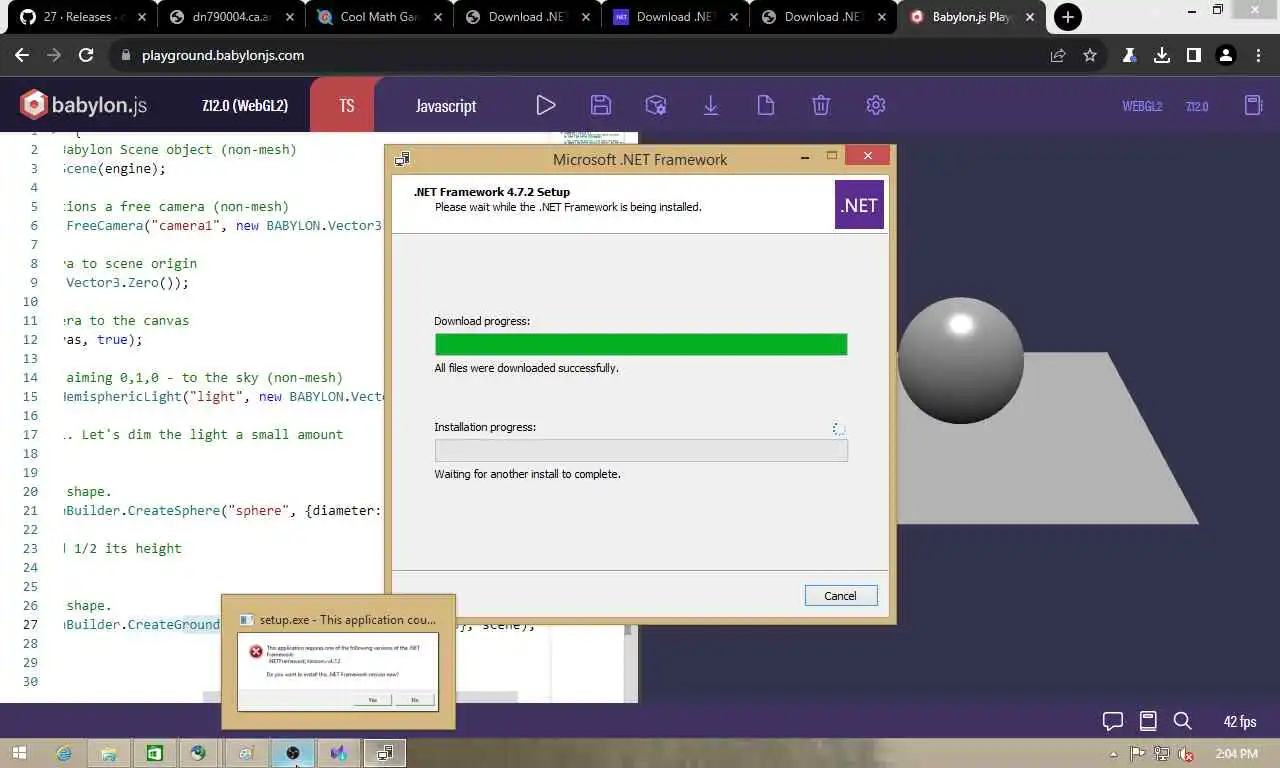Switch editor to Javascript mode
This screenshot has height=768, width=1280.
point(446,105)
